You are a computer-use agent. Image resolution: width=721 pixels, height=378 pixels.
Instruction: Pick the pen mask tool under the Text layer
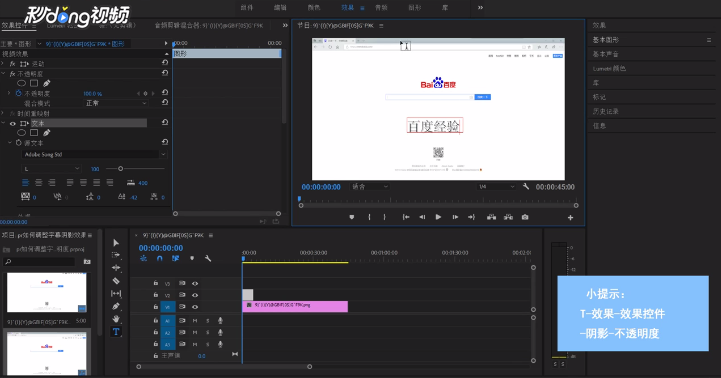tap(46, 132)
